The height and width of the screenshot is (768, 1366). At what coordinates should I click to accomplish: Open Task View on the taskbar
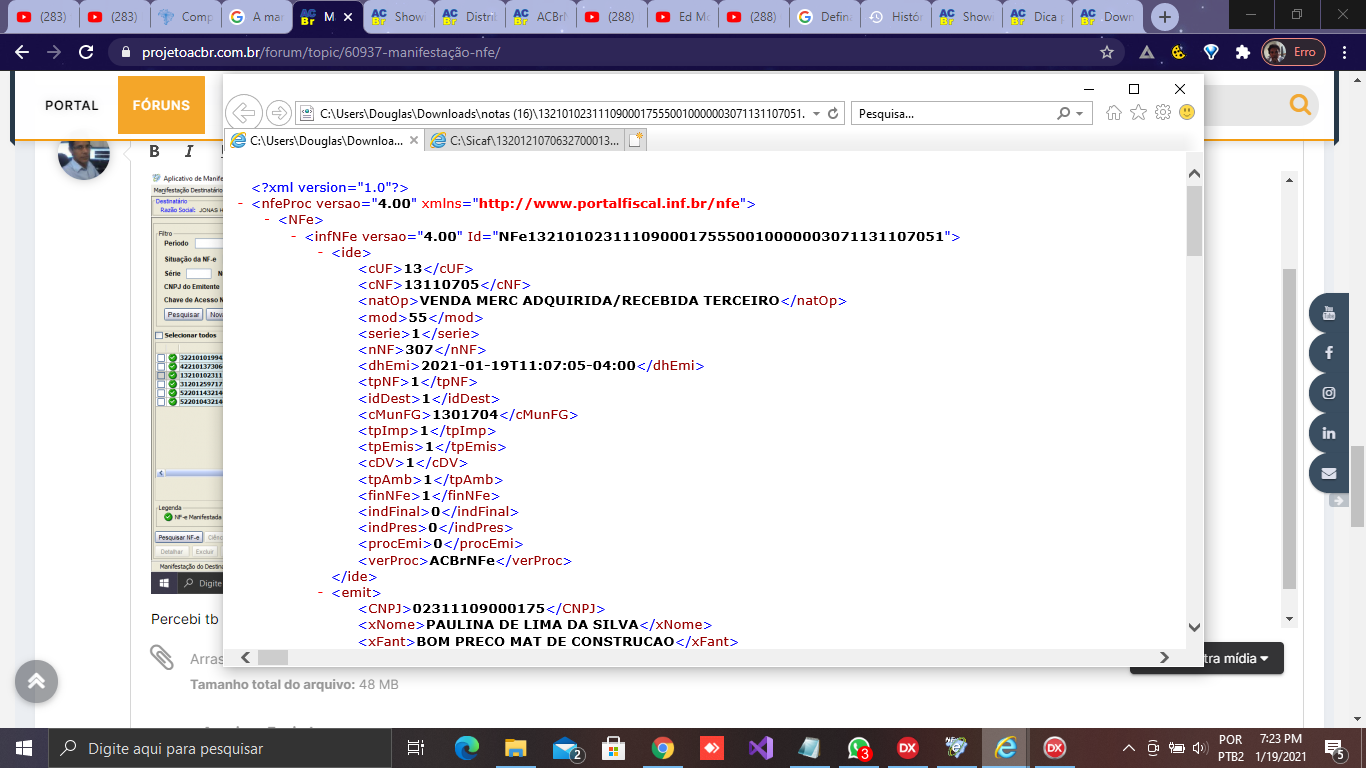pyautogui.click(x=416, y=748)
